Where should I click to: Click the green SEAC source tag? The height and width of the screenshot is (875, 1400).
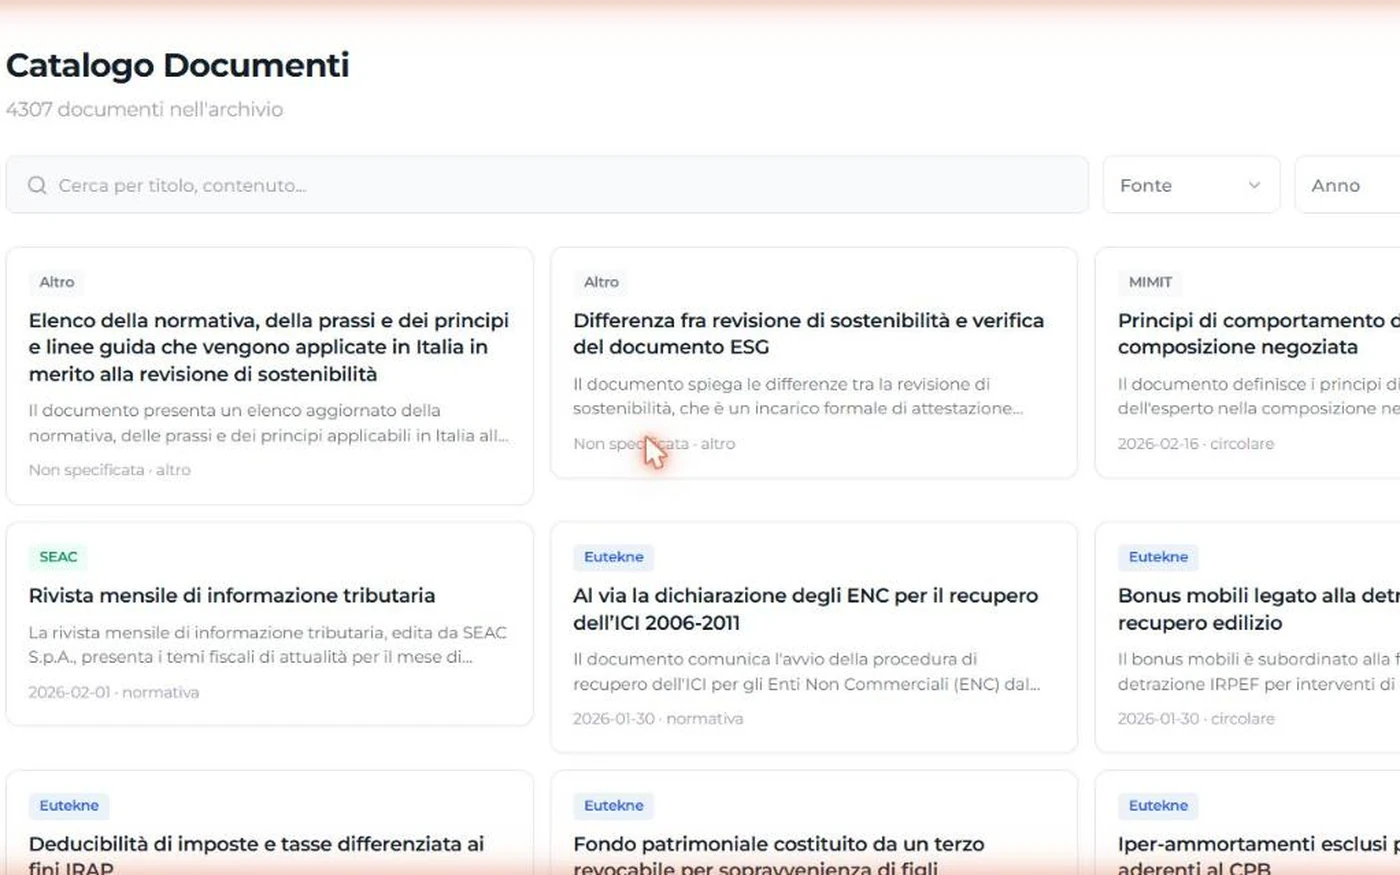58,557
